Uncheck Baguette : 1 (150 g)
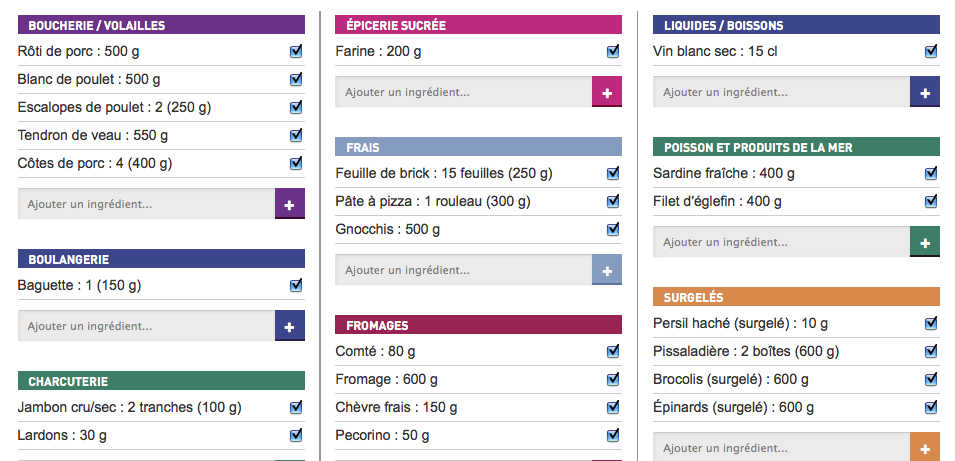Viewport: 955px width, 461px height. click(296, 285)
